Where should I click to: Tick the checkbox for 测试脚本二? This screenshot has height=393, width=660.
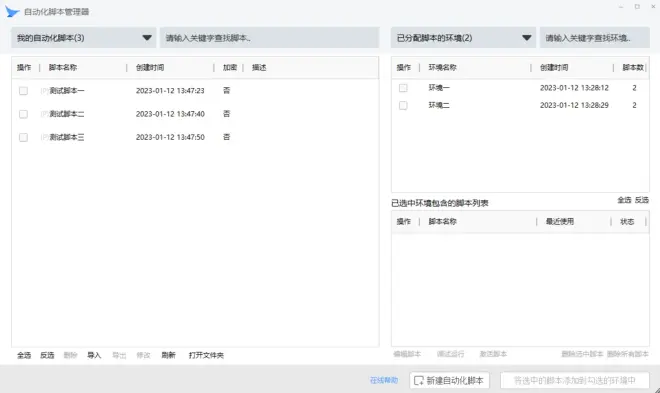(23, 114)
